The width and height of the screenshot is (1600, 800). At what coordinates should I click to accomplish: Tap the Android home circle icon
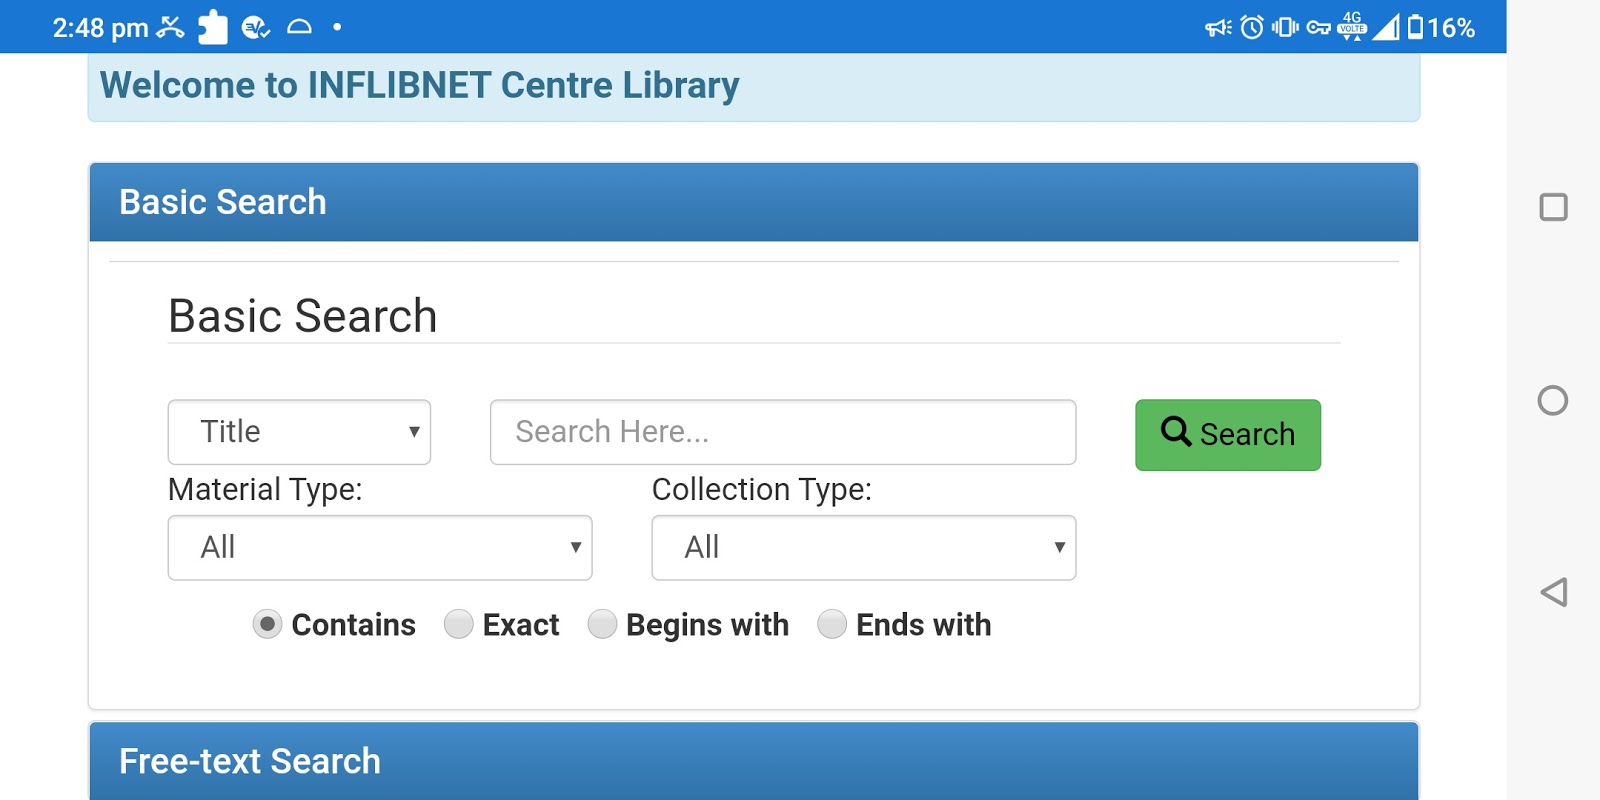pos(1553,401)
